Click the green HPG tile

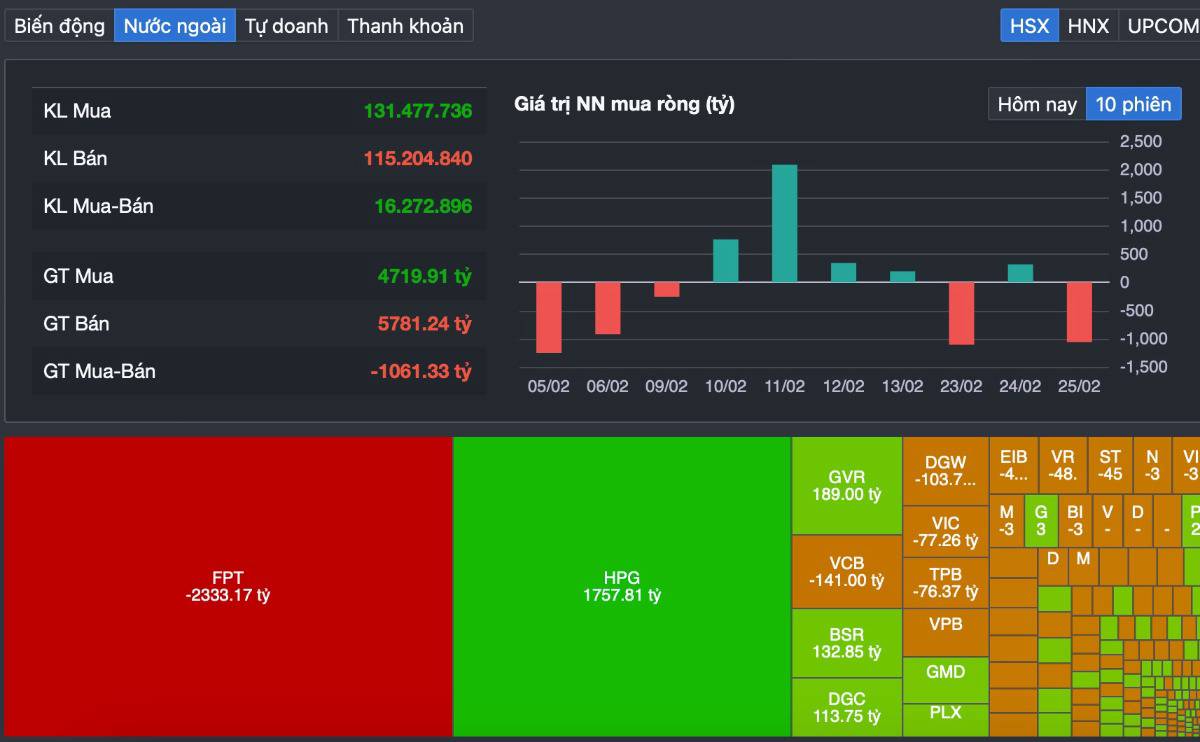[x=620, y=585]
